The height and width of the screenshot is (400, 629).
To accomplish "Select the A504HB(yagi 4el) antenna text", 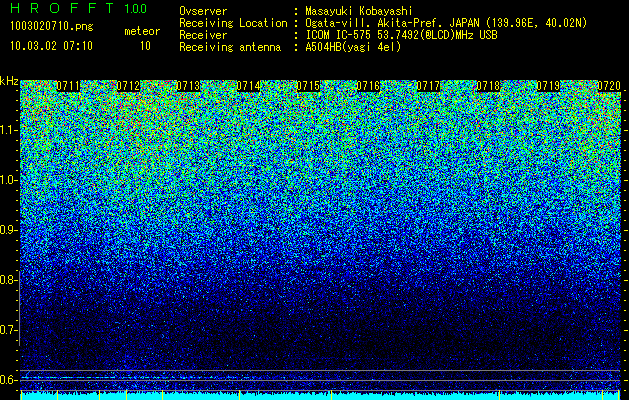I will tap(353, 47).
